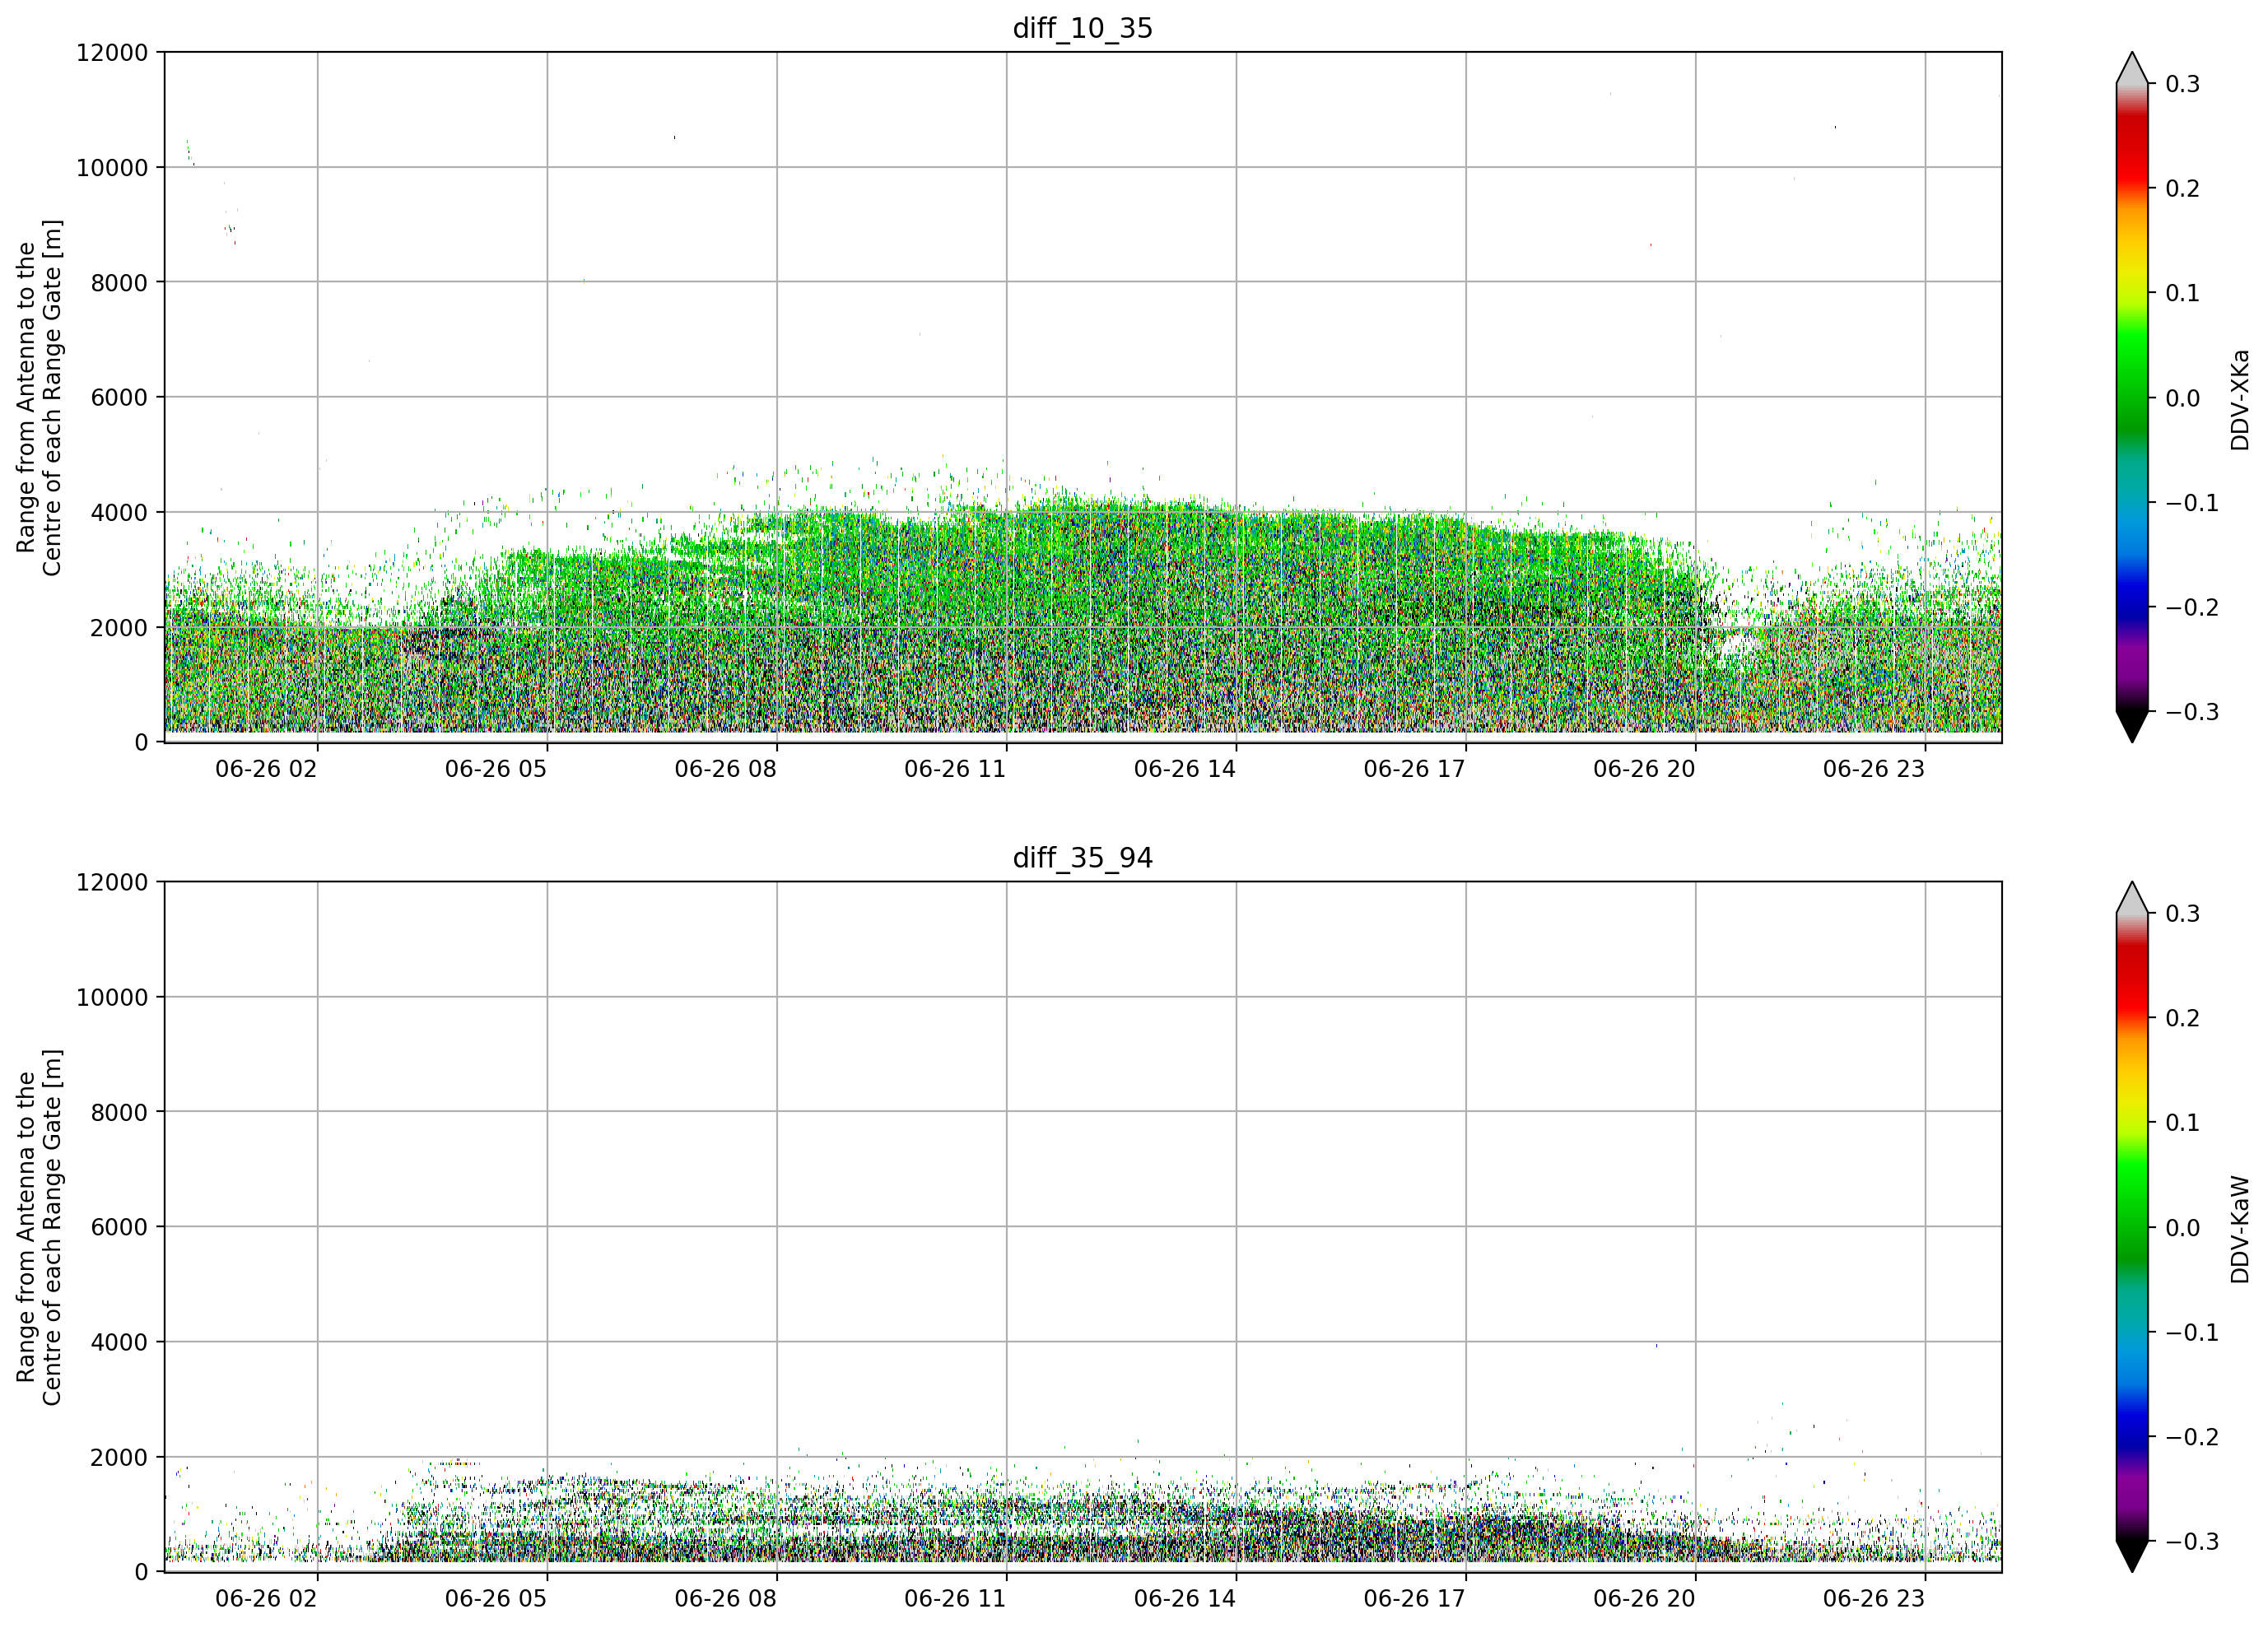Click the 8000 y-tick of diff_35_94 plot
This screenshot has height=1628, width=2268.
(119, 1112)
